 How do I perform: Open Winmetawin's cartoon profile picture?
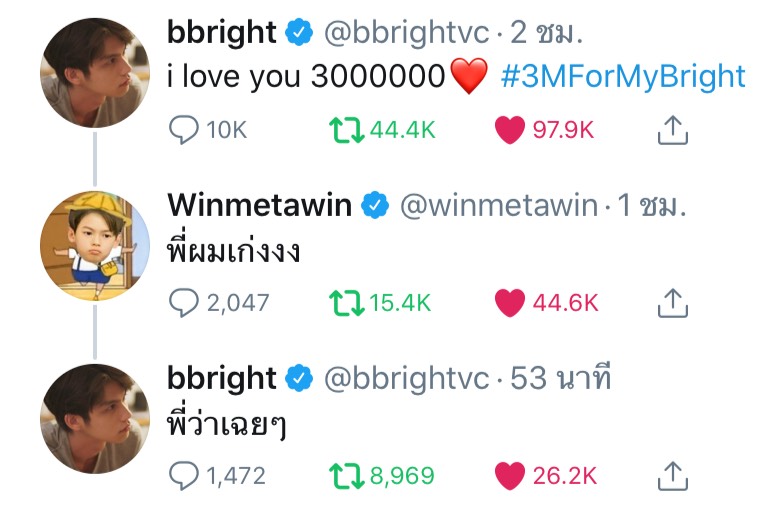click(95, 245)
